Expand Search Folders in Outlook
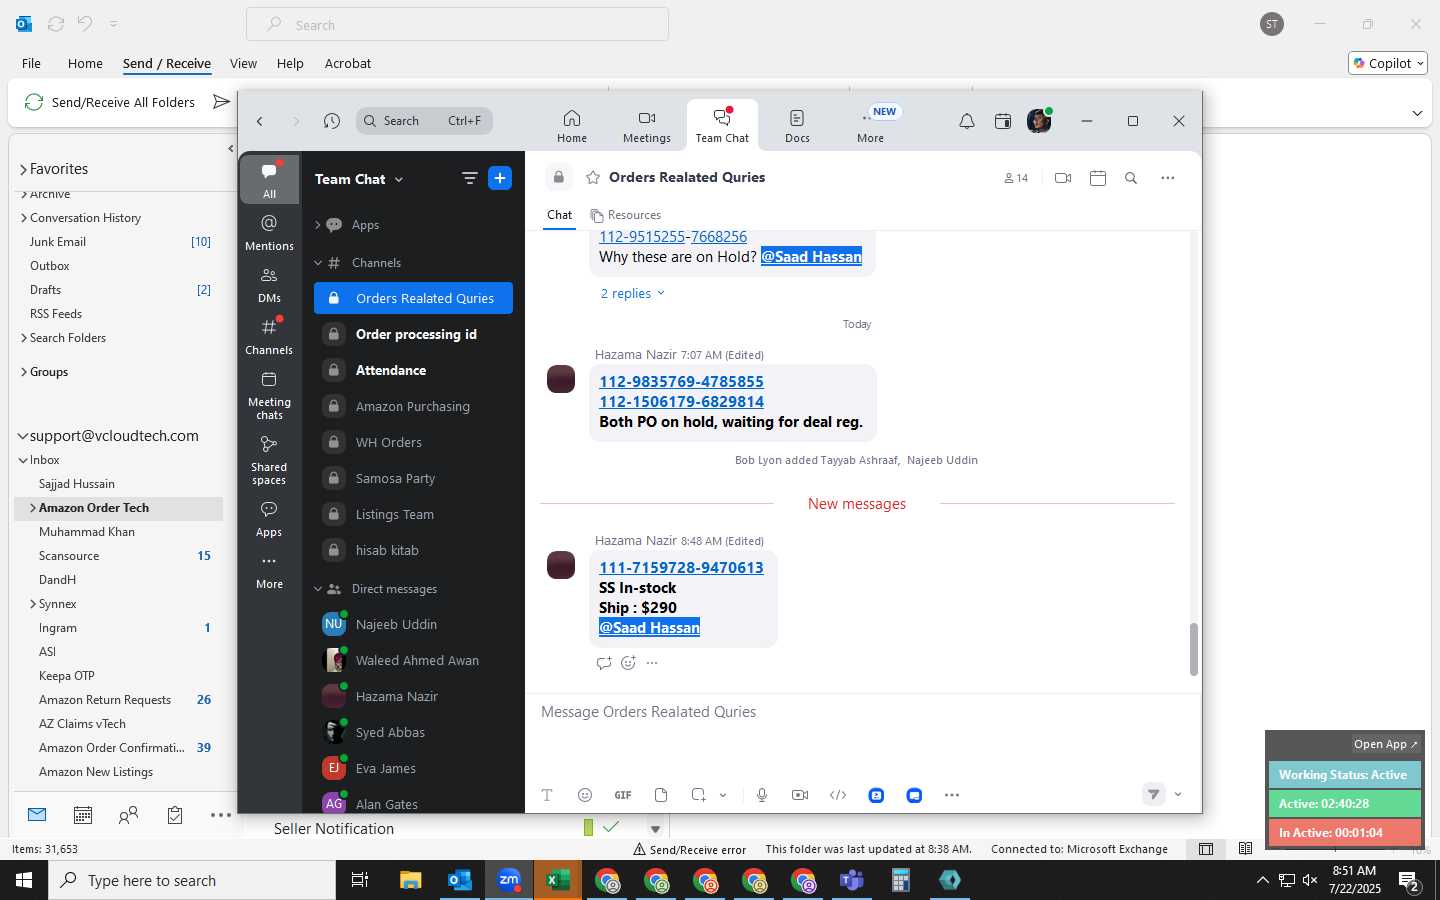The image size is (1440, 900). coord(24,338)
